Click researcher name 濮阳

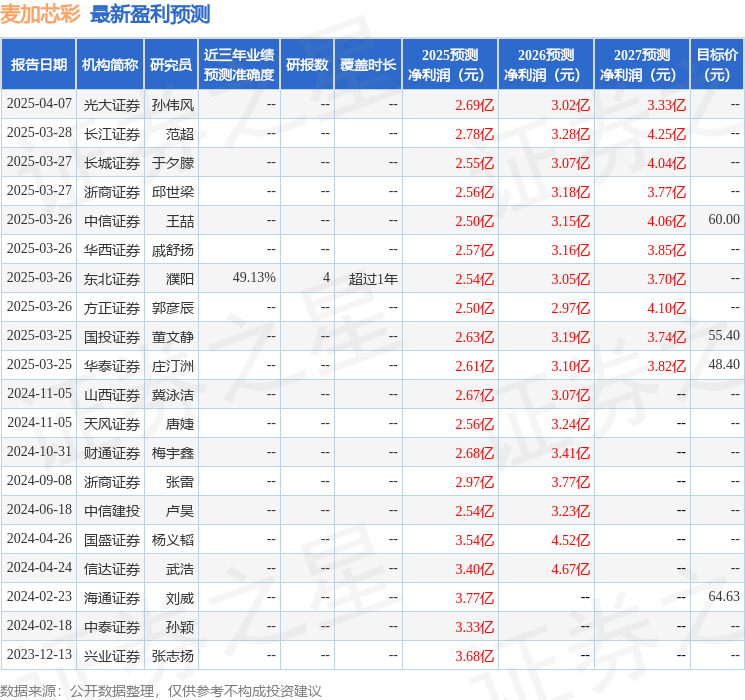point(180,279)
